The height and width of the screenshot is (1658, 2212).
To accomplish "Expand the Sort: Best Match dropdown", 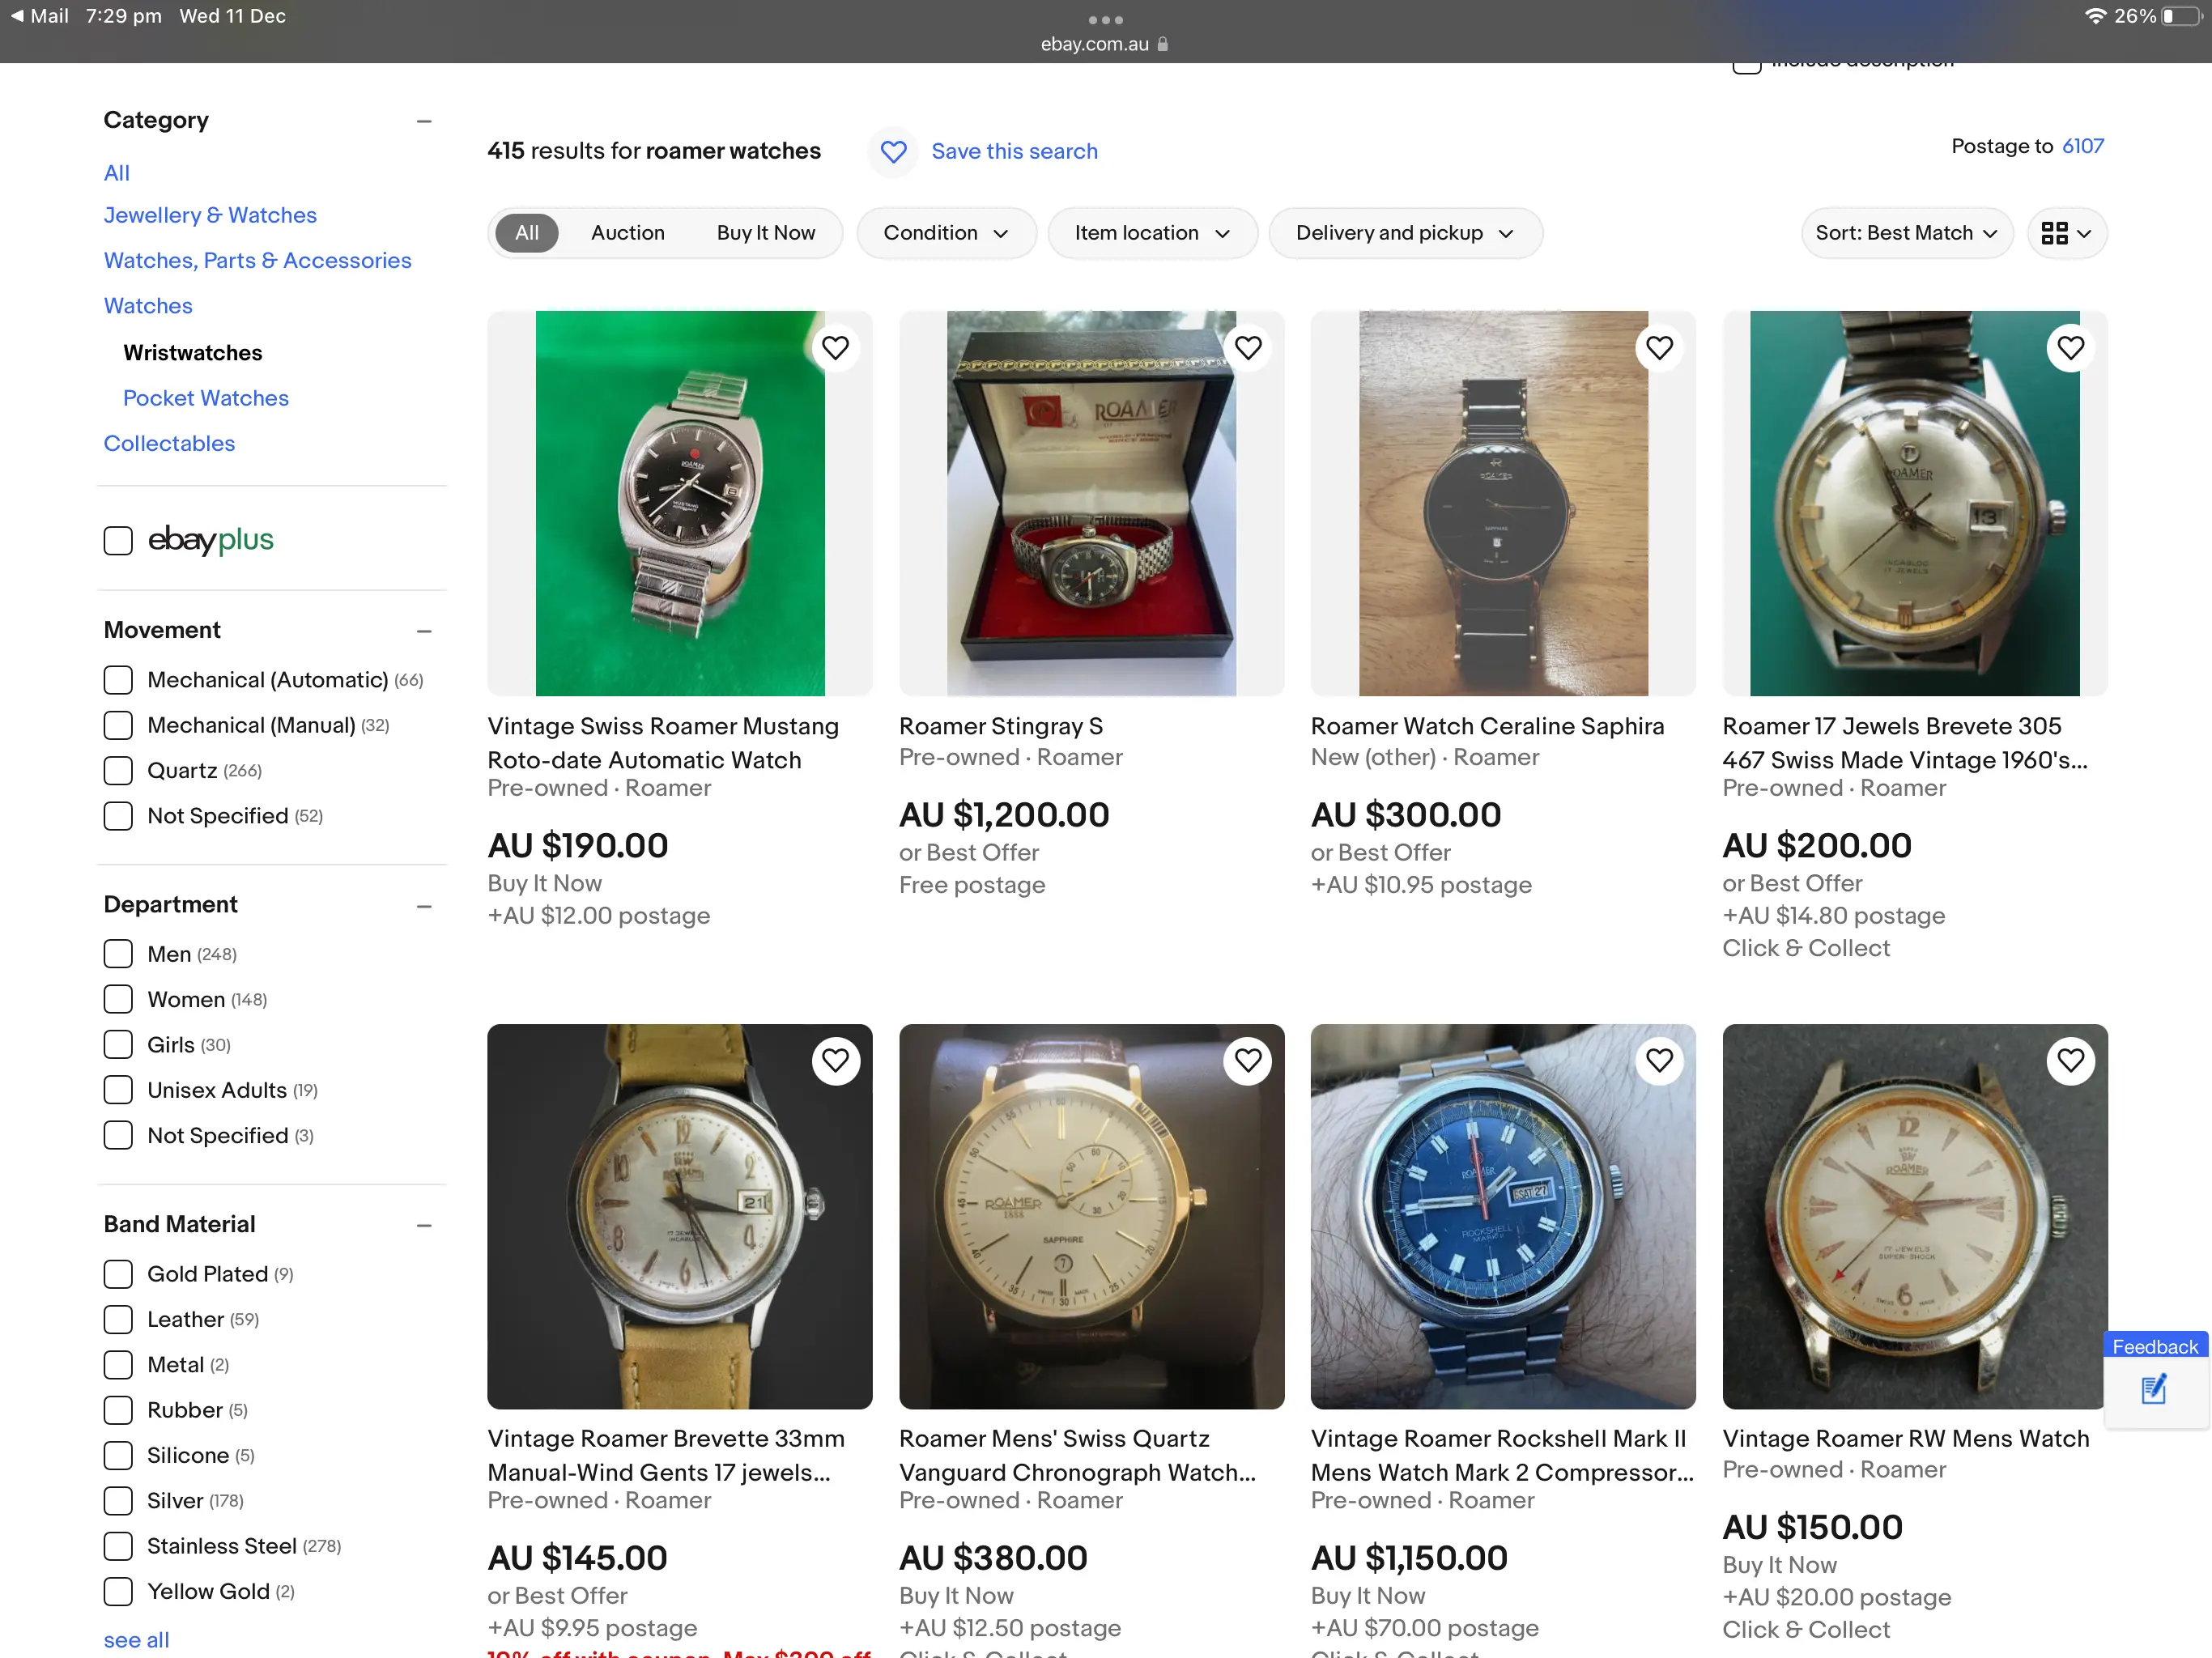I will pos(1905,233).
